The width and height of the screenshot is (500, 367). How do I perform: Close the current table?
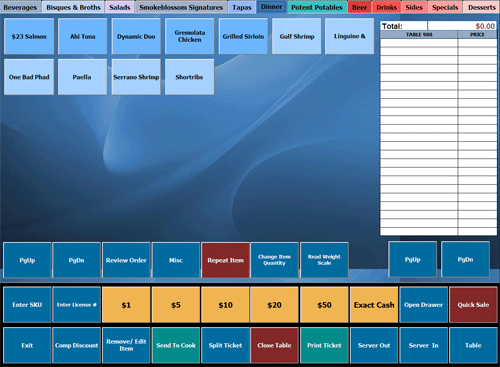coord(274,345)
